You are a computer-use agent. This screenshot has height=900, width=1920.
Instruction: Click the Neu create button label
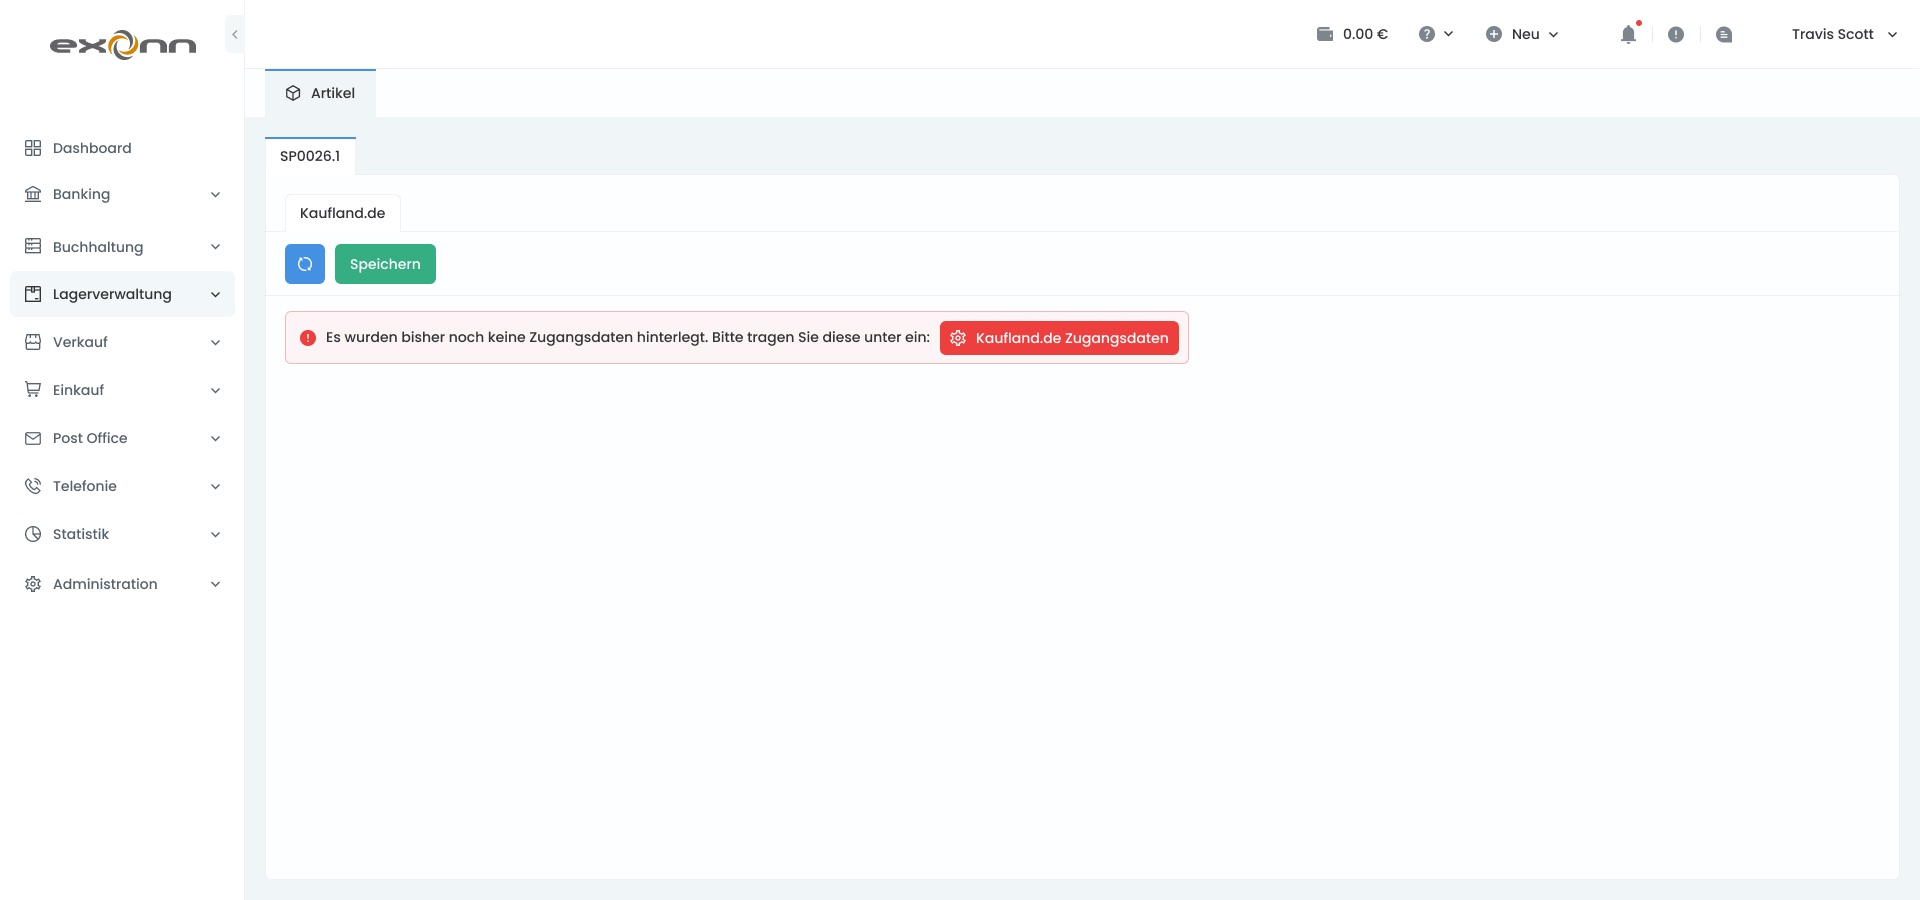point(1525,34)
